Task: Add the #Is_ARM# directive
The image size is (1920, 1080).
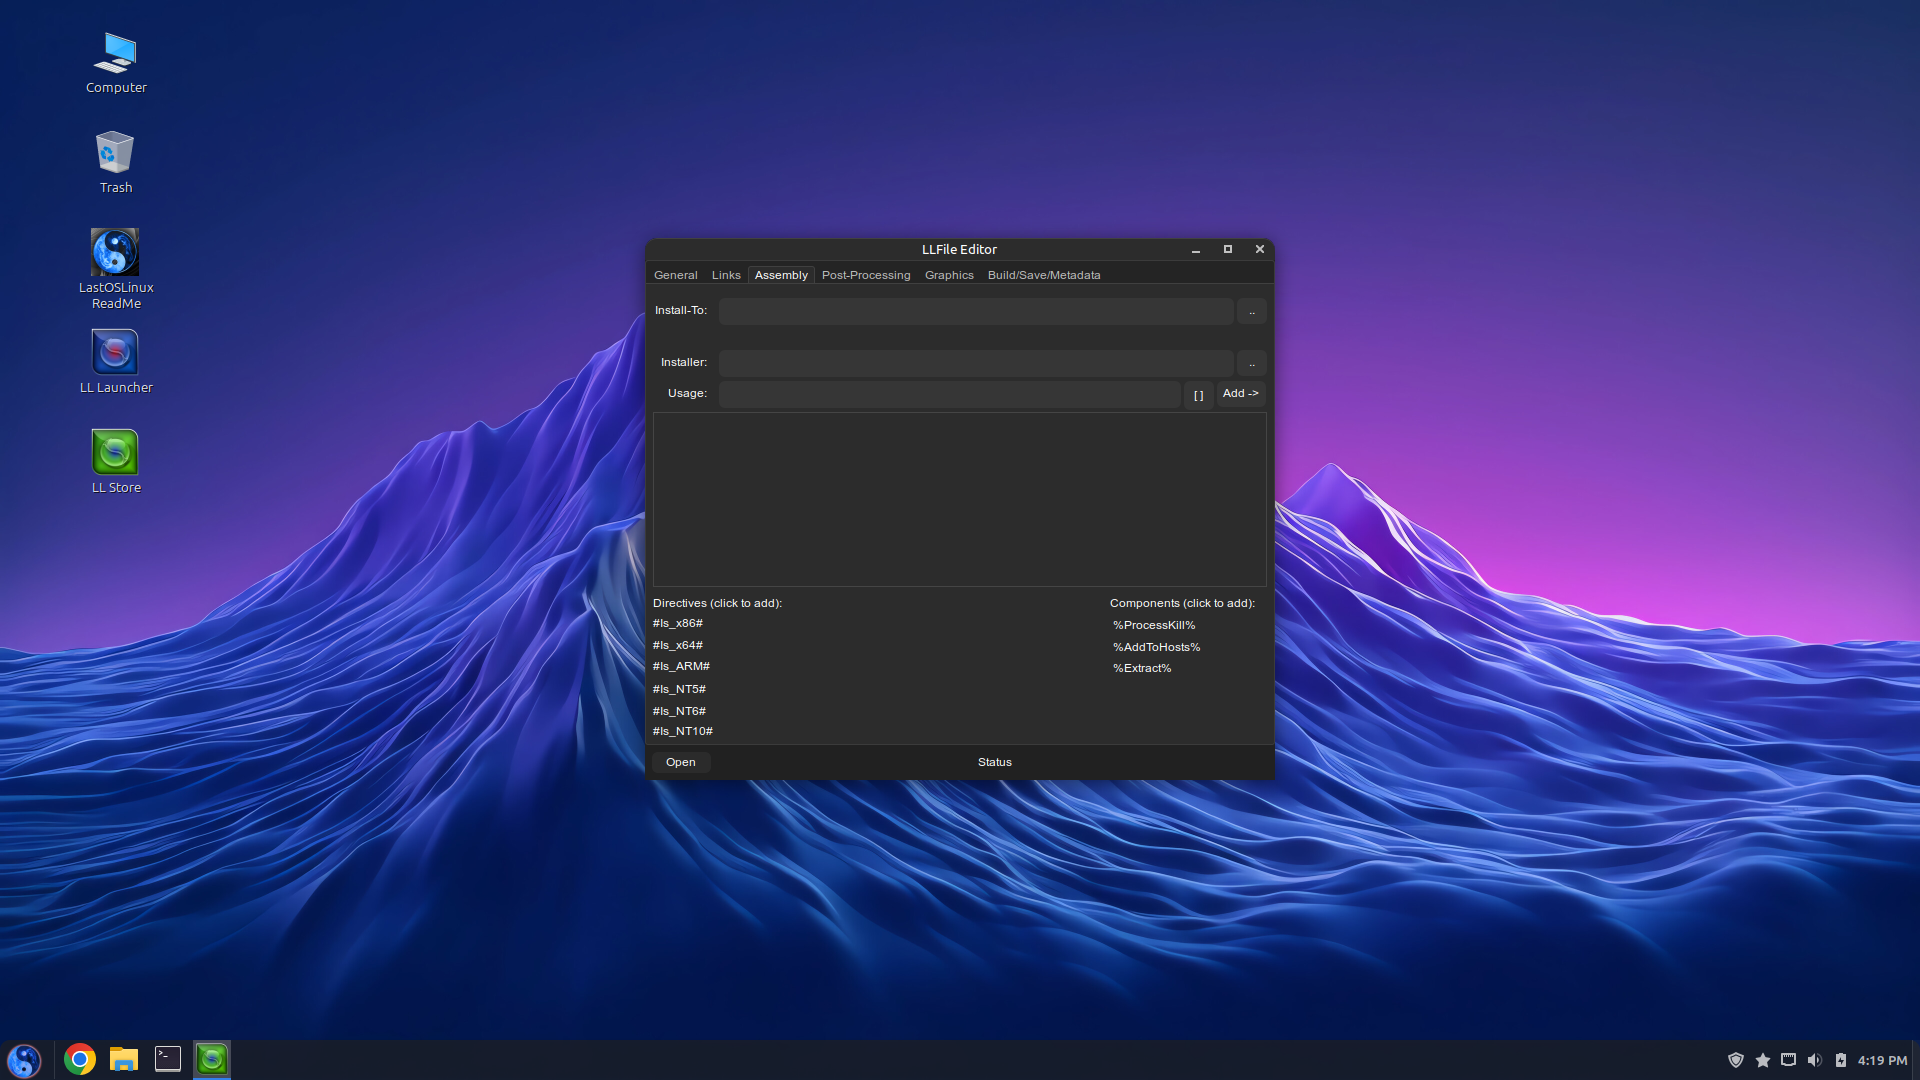Action: pos(681,666)
